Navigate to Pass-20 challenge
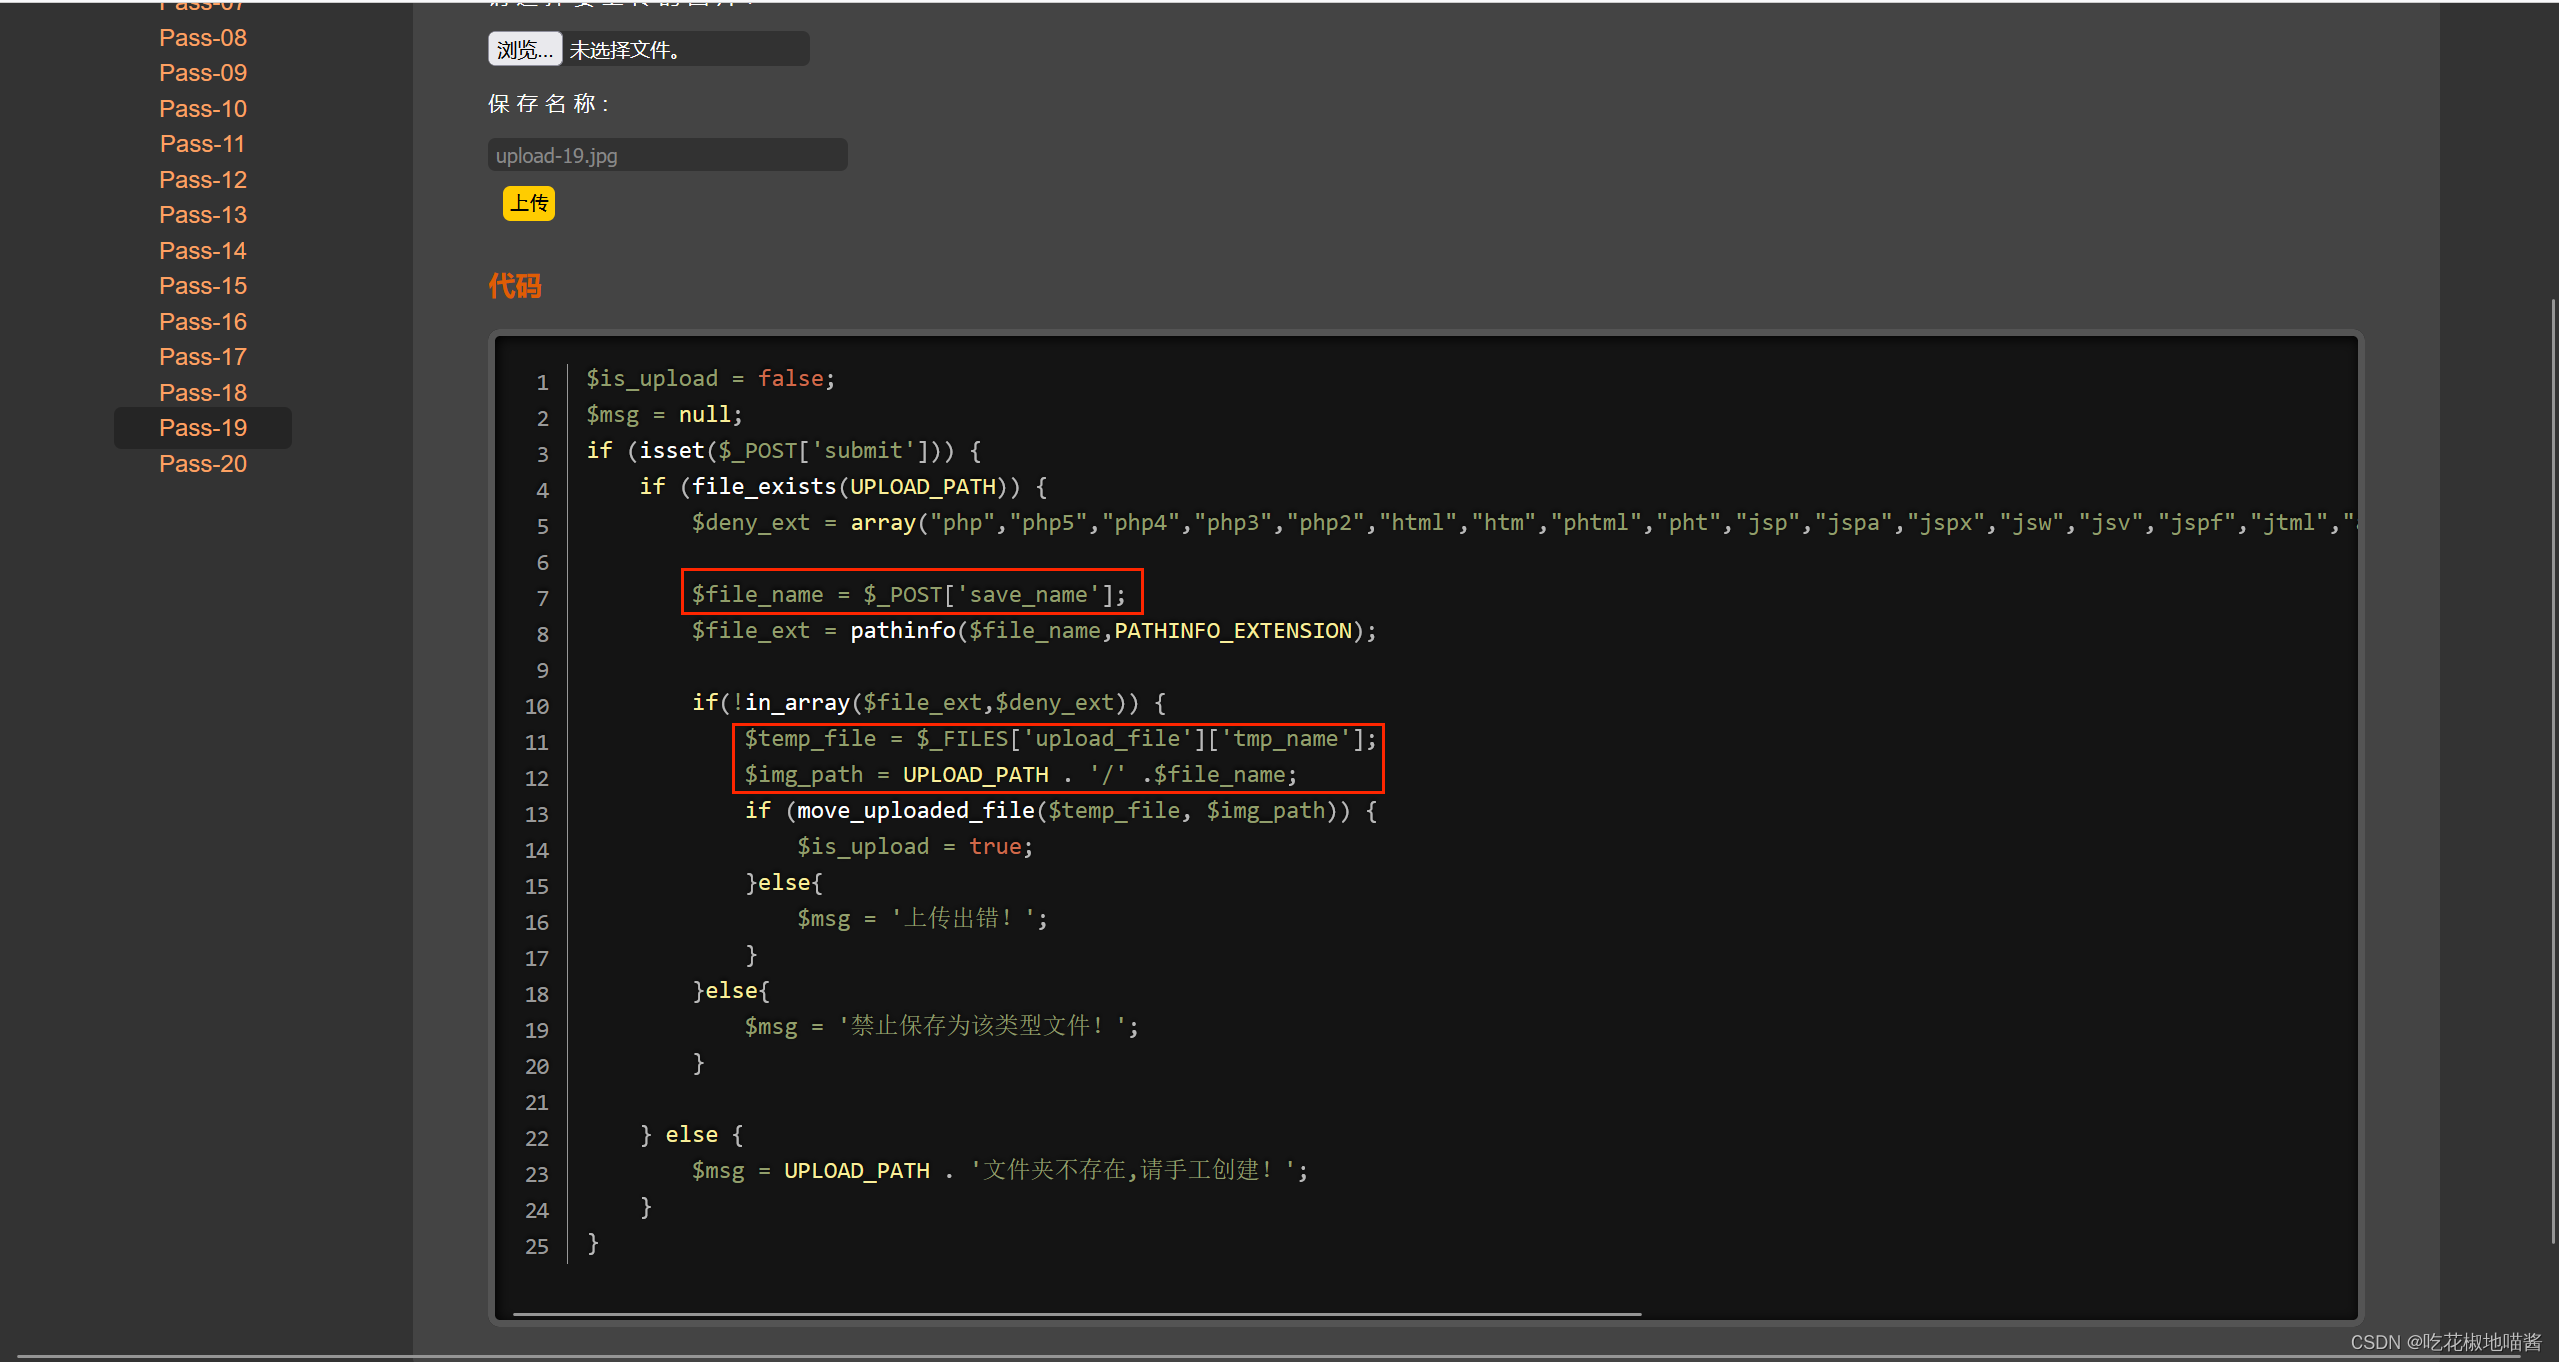The width and height of the screenshot is (2559, 1362). click(x=202, y=464)
